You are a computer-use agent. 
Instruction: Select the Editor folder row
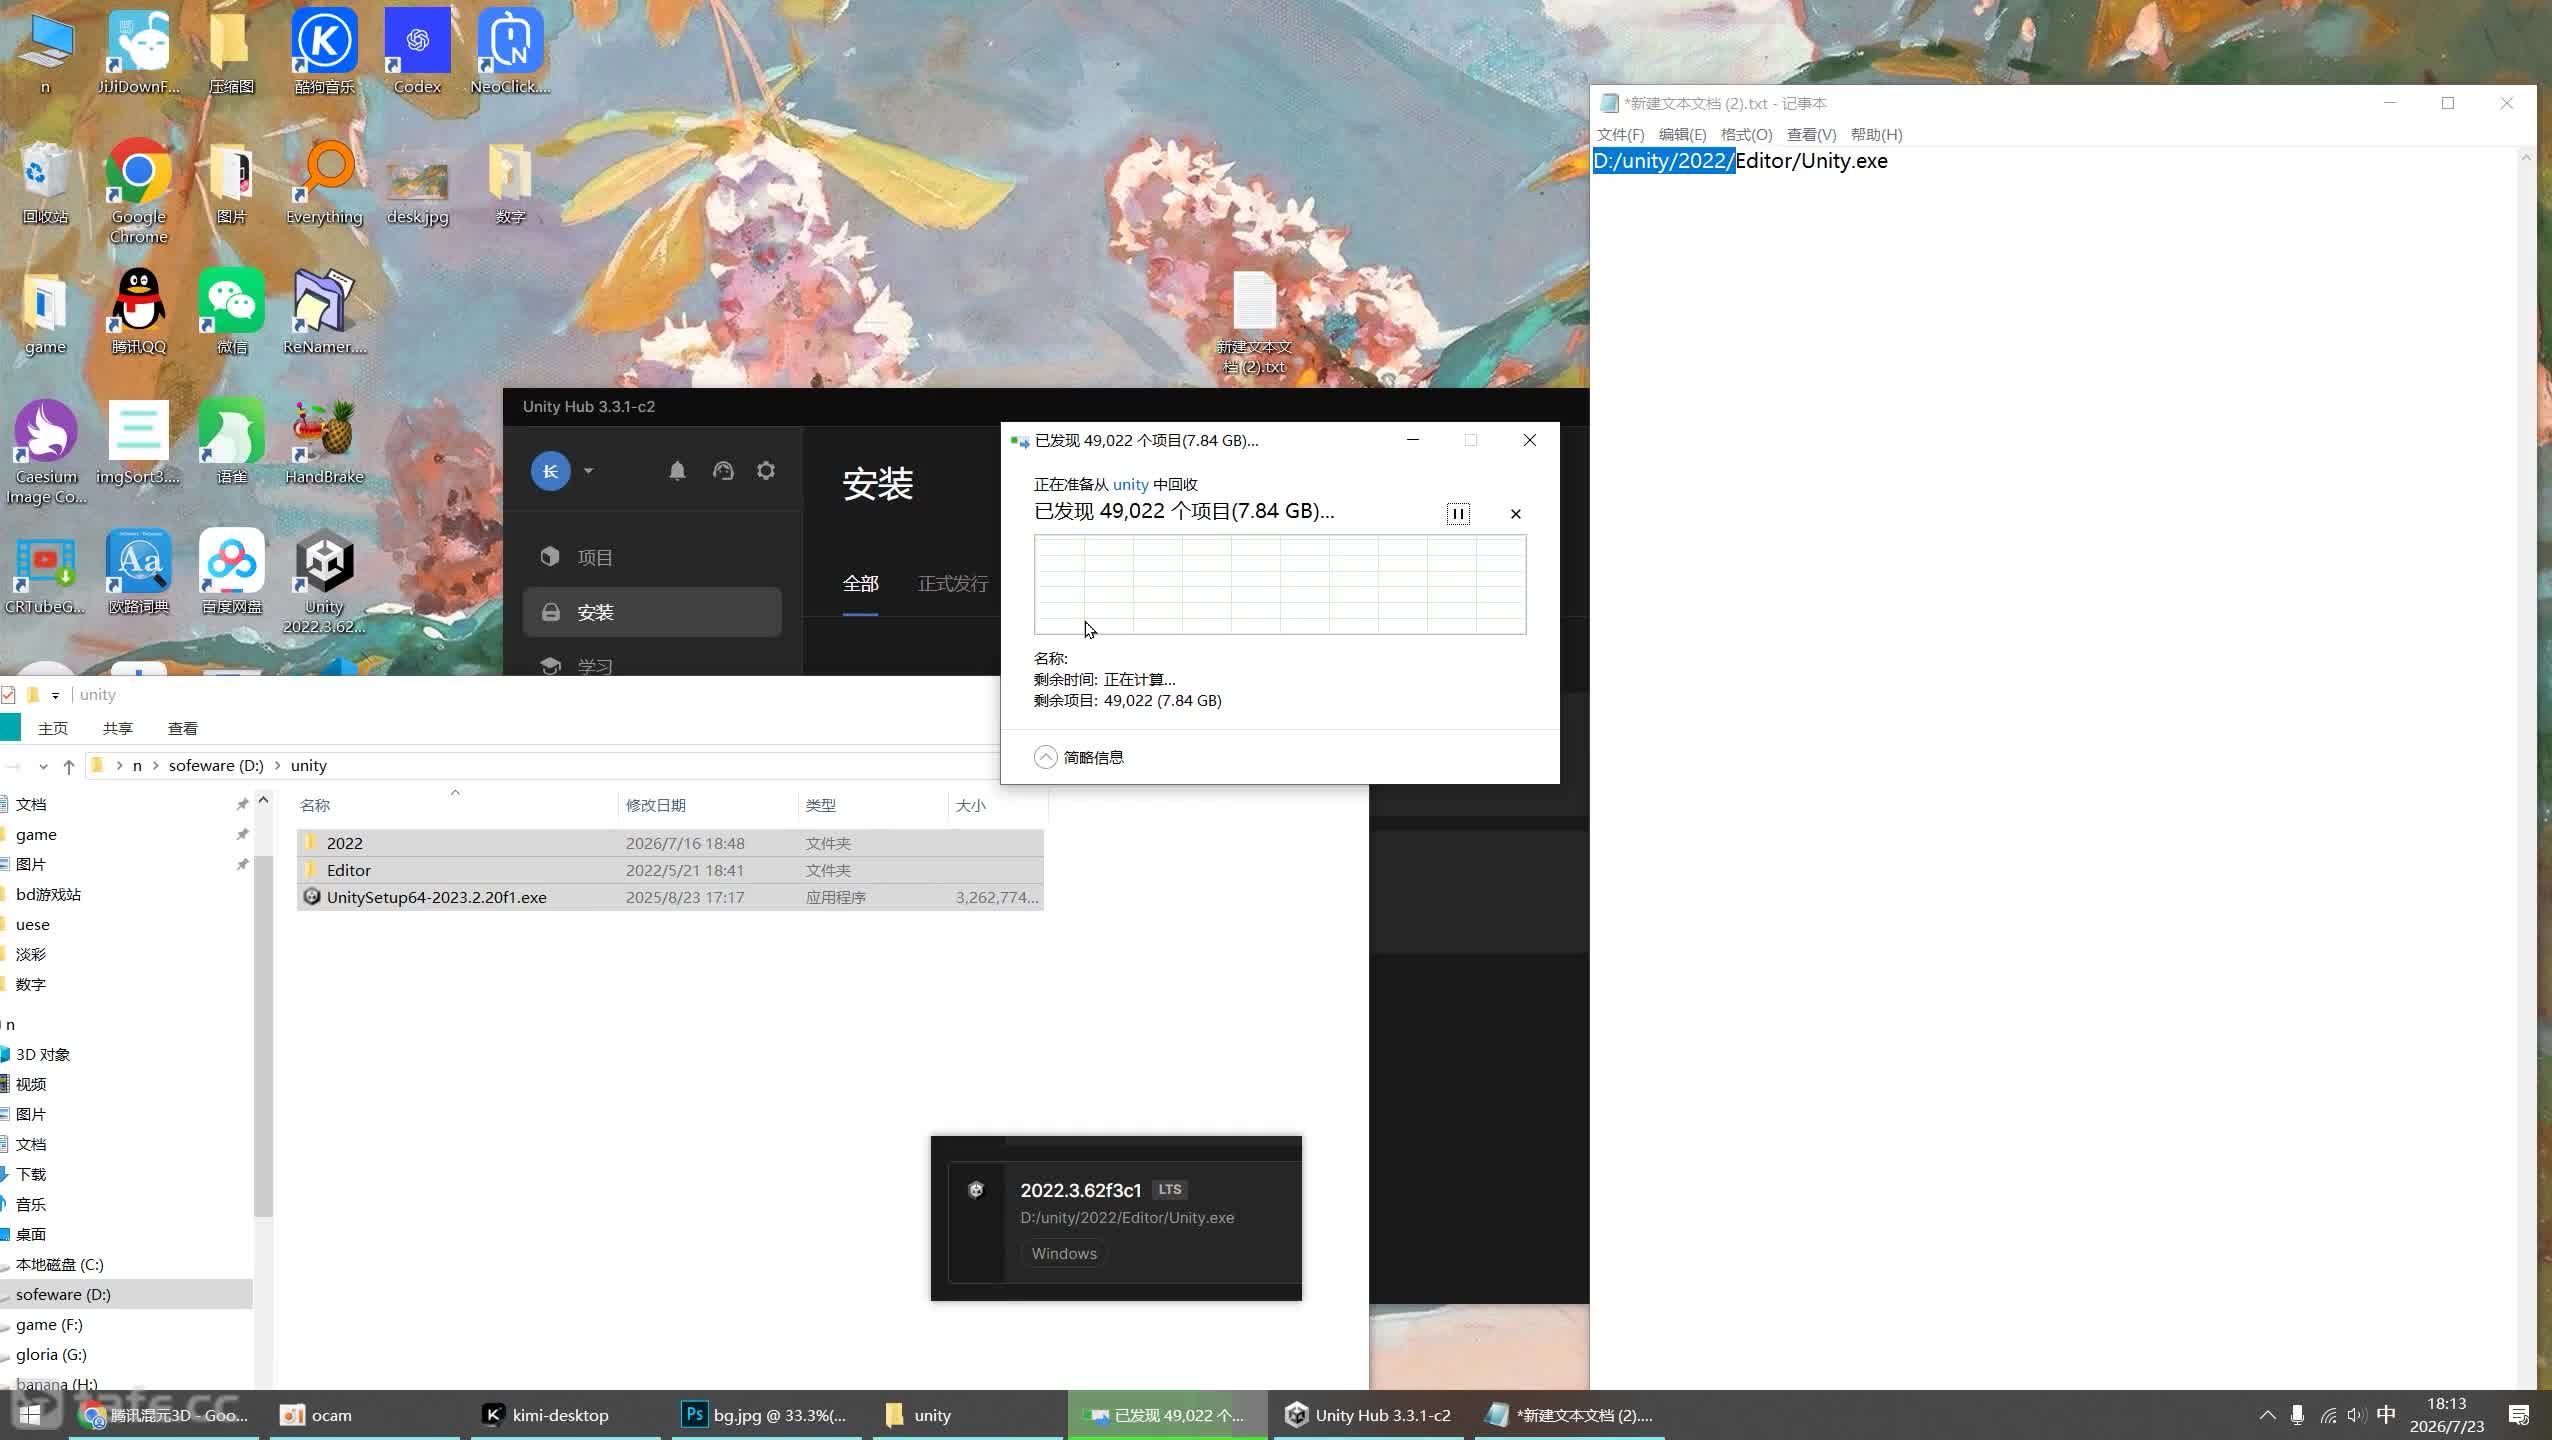click(670, 870)
